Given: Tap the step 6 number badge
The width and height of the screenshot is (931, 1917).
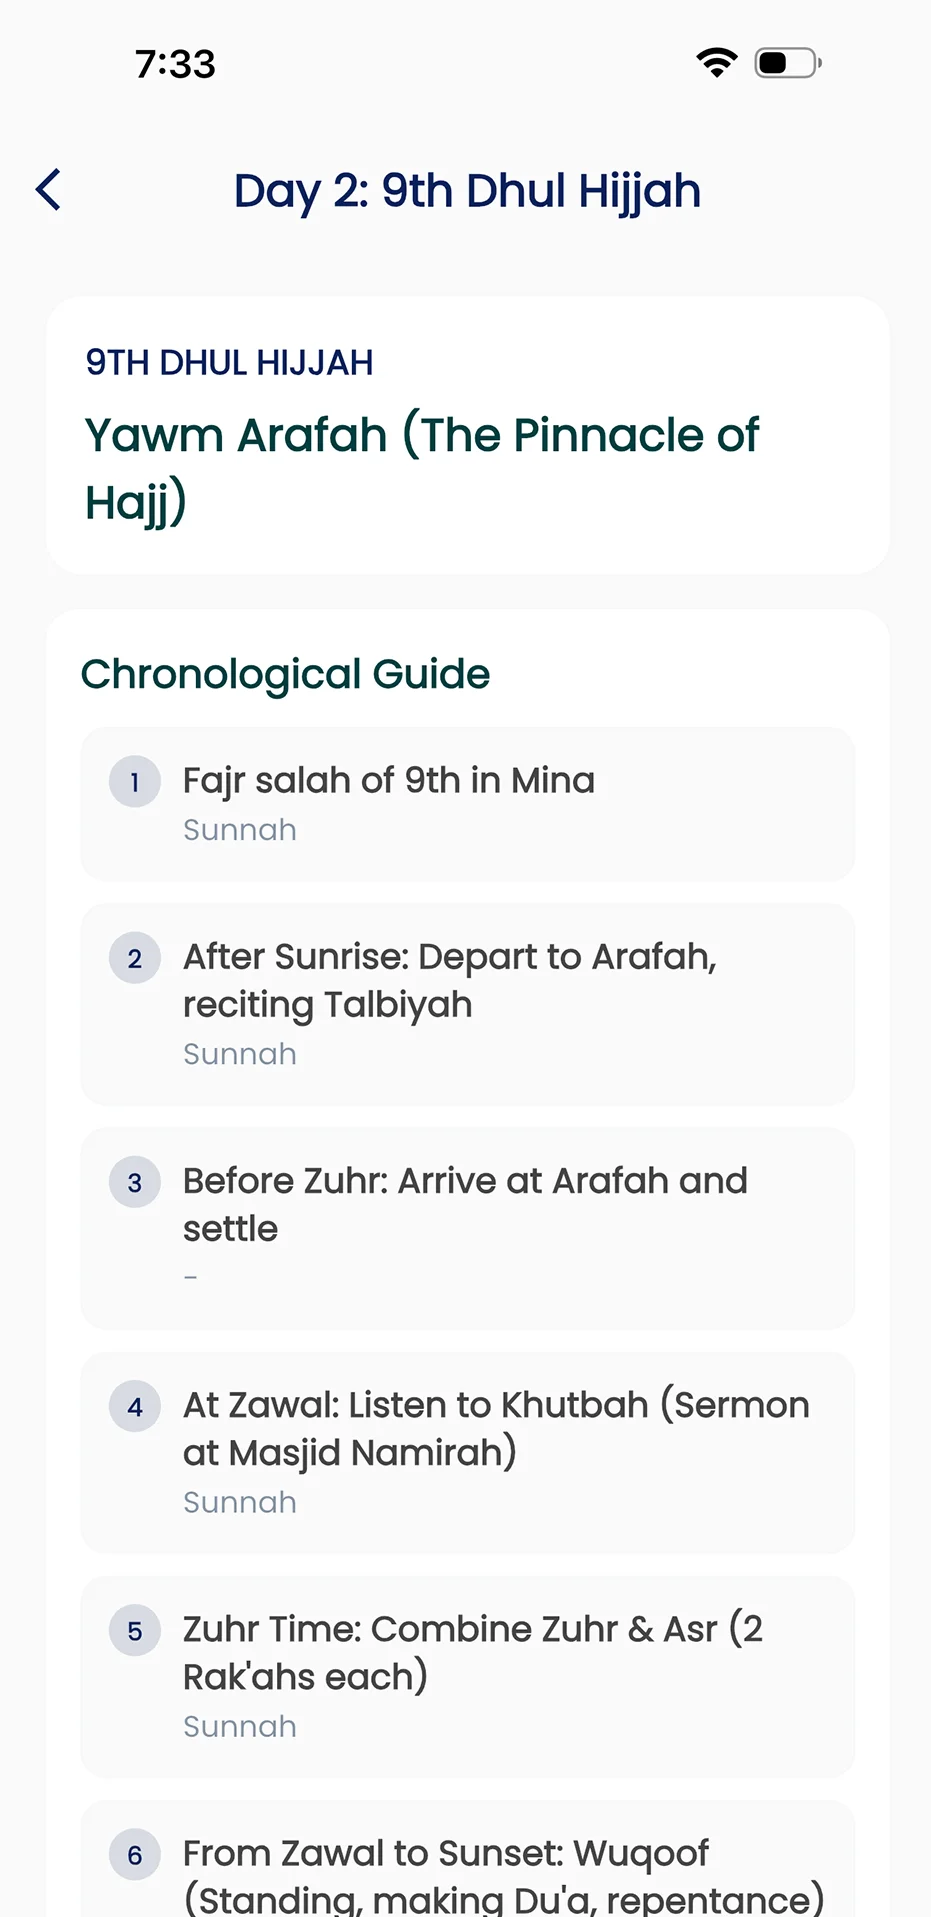Looking at the screenshot, I should point(135,1855).
